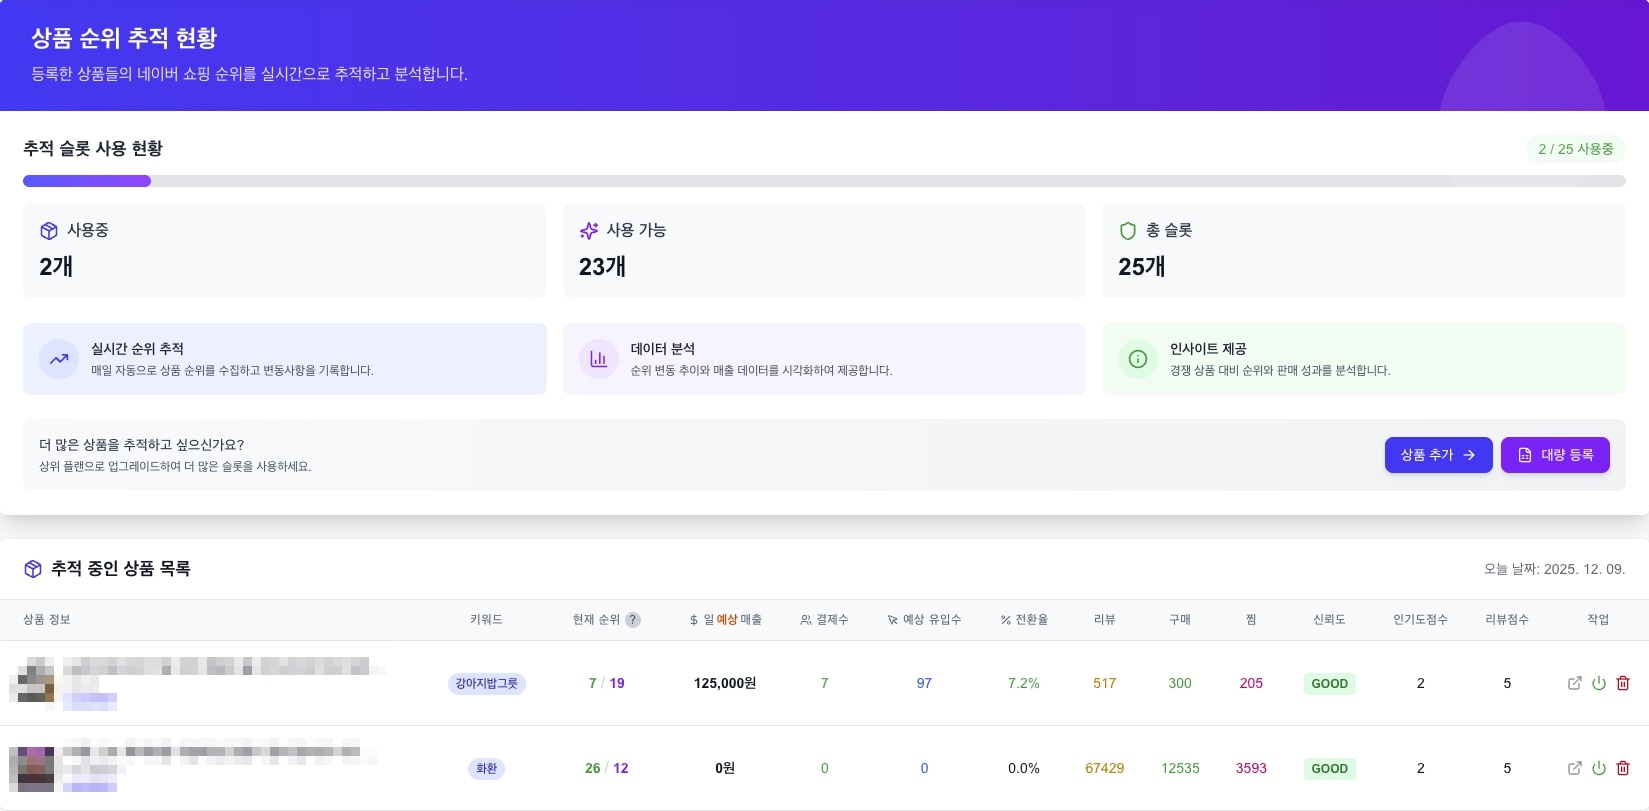Click the 7.2% conversion rate value
The width and height of the screenshot is (1649, 811).
pyautogui.click(x=1024, y=683)
